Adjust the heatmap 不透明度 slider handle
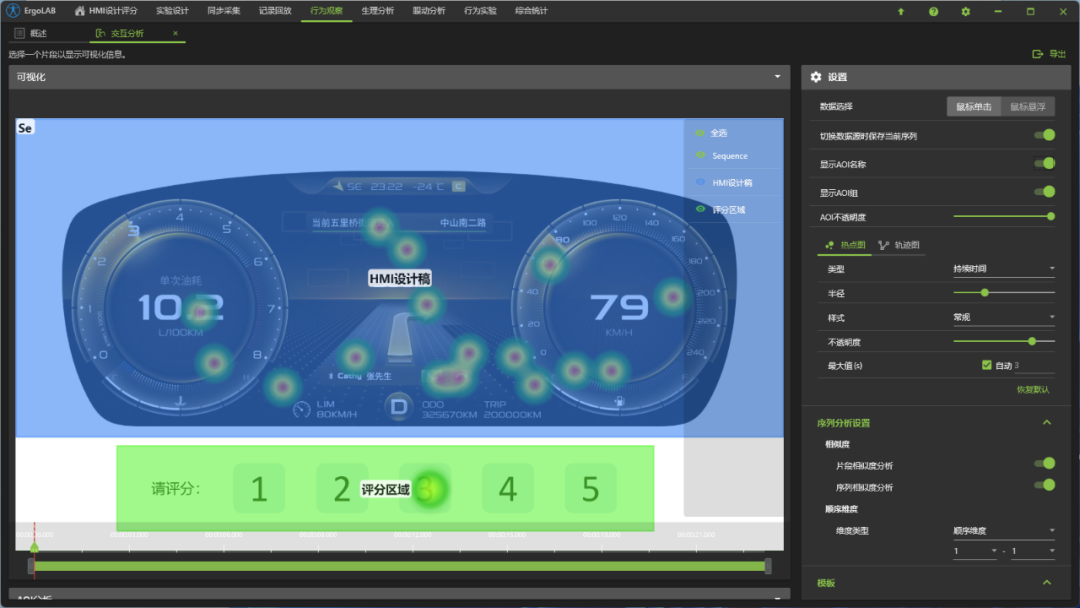This screenshot has height=608, width=1080. (x=1032, y=342)
